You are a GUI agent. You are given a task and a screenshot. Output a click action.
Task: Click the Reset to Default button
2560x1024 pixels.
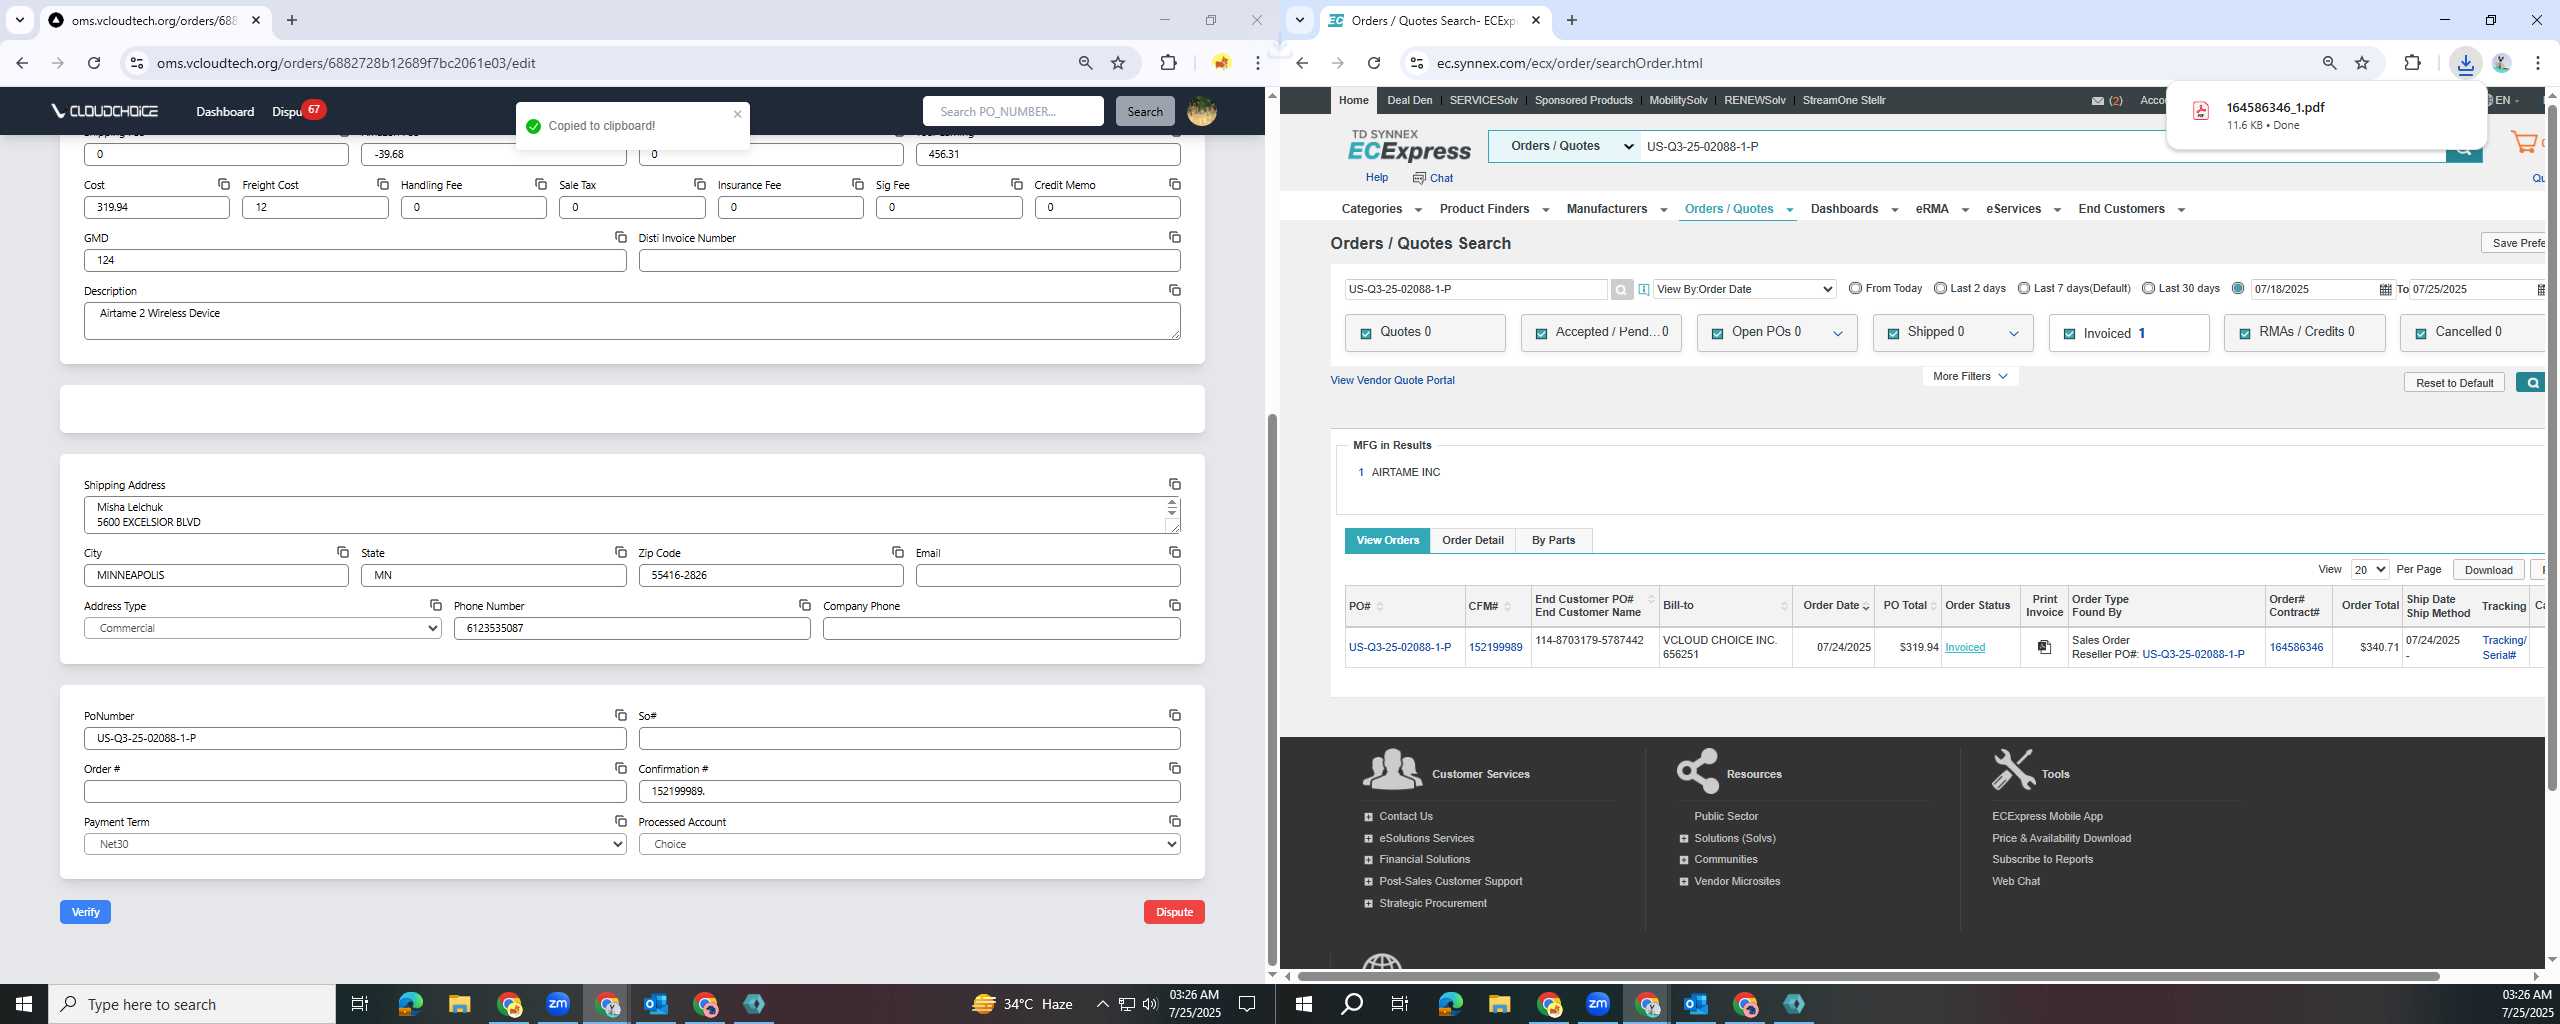(x=2454, y=383)
